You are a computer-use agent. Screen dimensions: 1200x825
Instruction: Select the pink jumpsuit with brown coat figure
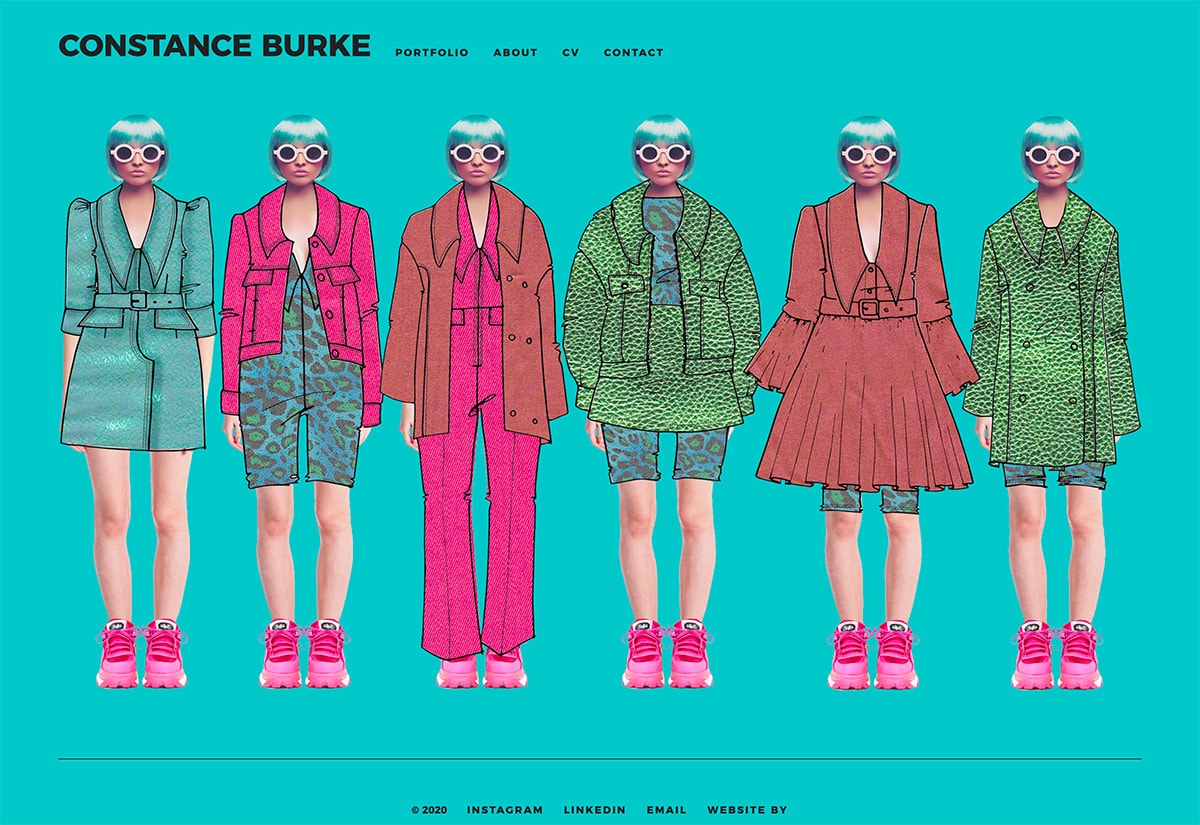pos(475,402)
